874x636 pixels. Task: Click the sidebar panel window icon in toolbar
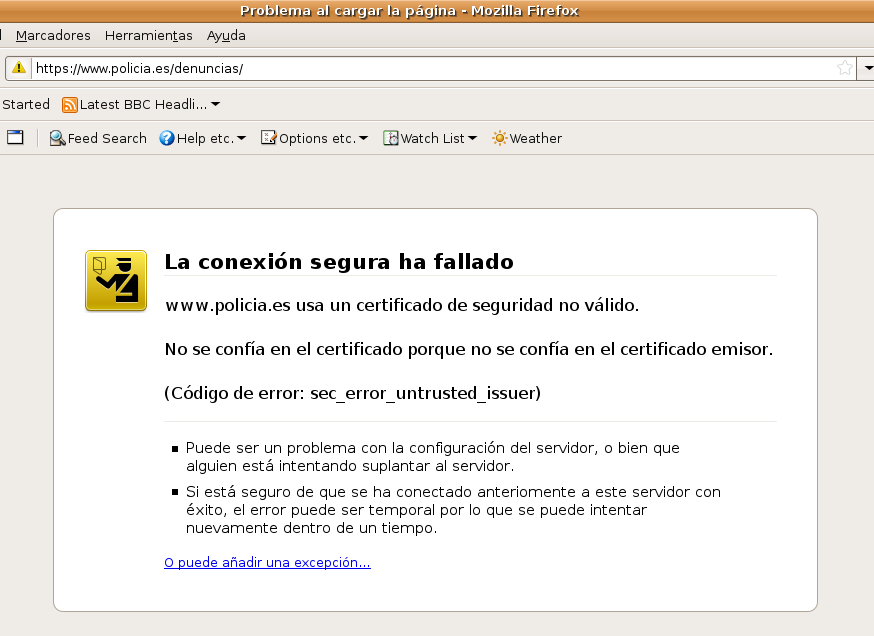click(x=16, y=137)
